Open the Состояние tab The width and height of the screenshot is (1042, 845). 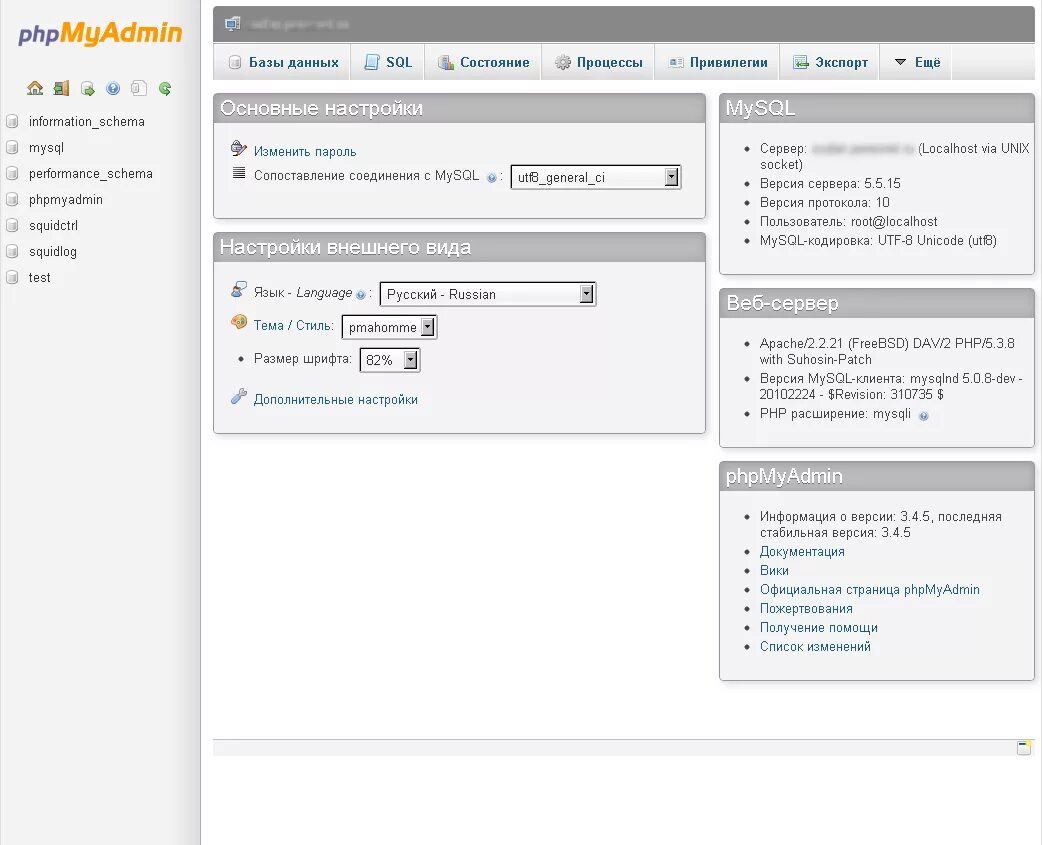point(483,62)
